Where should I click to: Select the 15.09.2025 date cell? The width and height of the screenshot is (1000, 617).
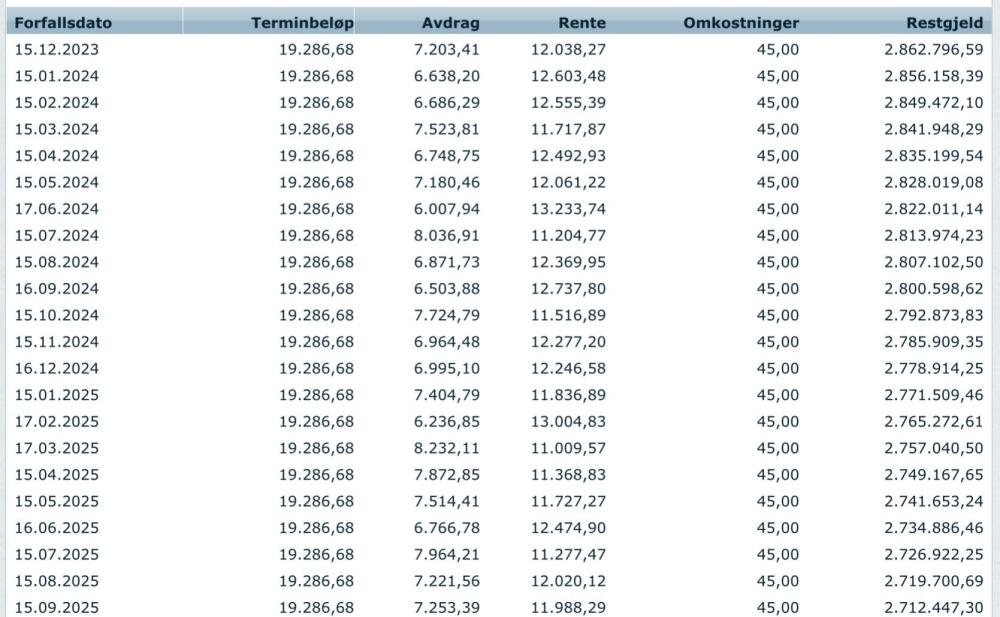pyautogui.click(x=58, y=607)
